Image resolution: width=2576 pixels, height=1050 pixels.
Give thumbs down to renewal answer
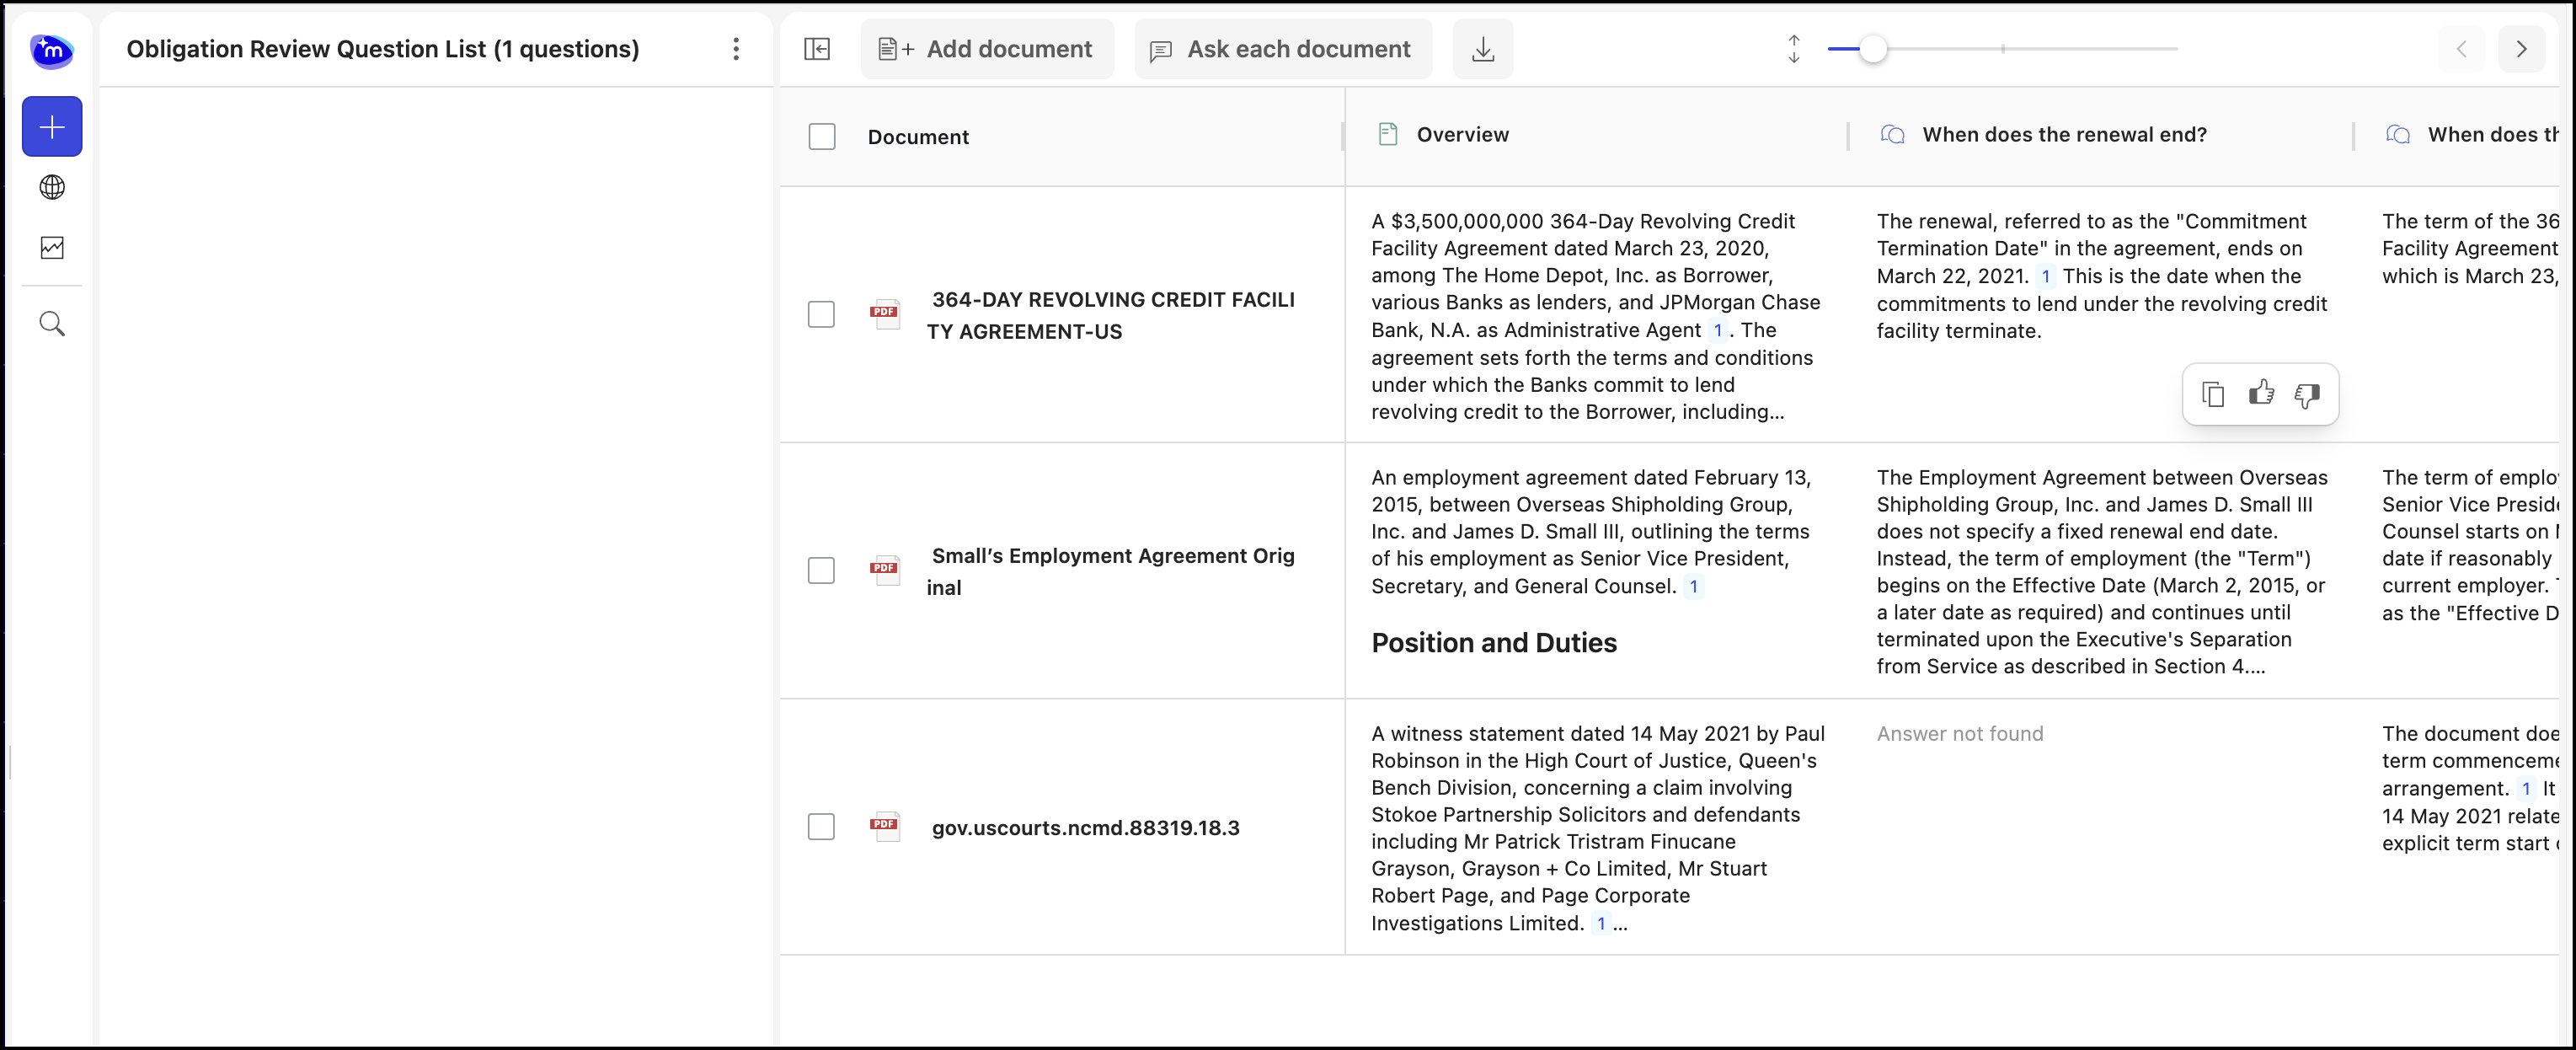point(2307,394)
